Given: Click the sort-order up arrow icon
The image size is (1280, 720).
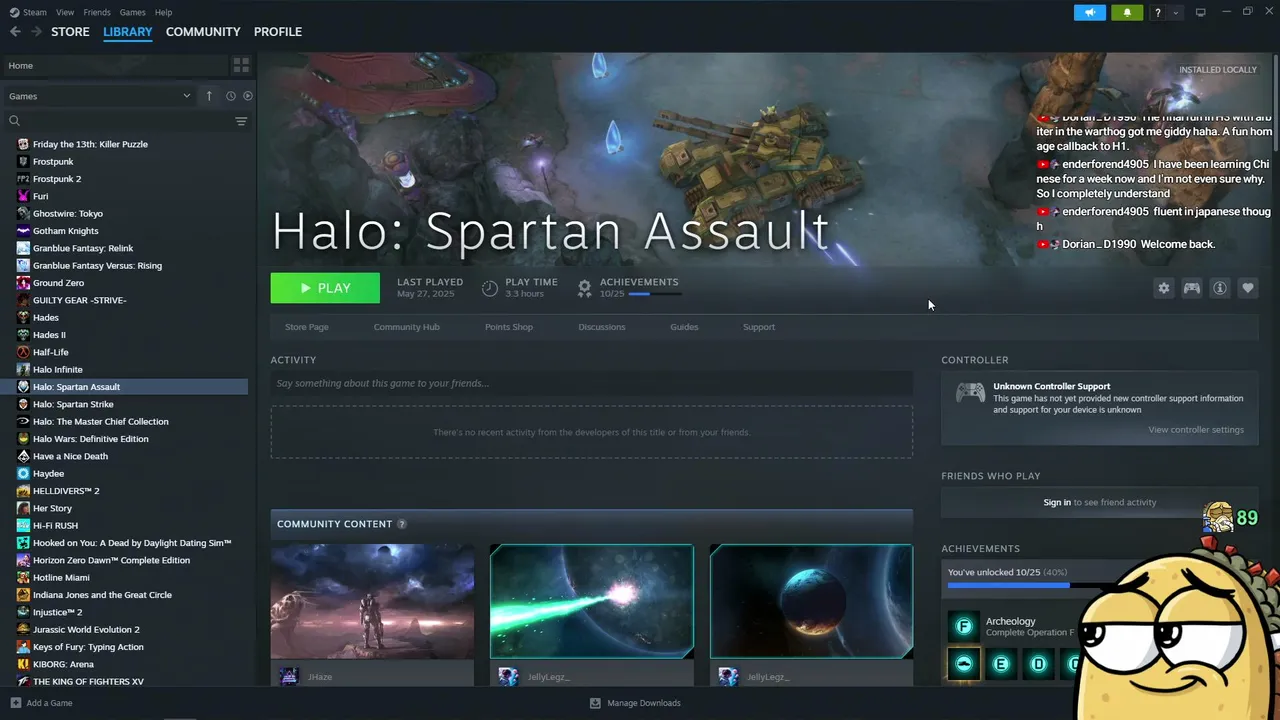Looking at the screenshot, I should point(209,96).
